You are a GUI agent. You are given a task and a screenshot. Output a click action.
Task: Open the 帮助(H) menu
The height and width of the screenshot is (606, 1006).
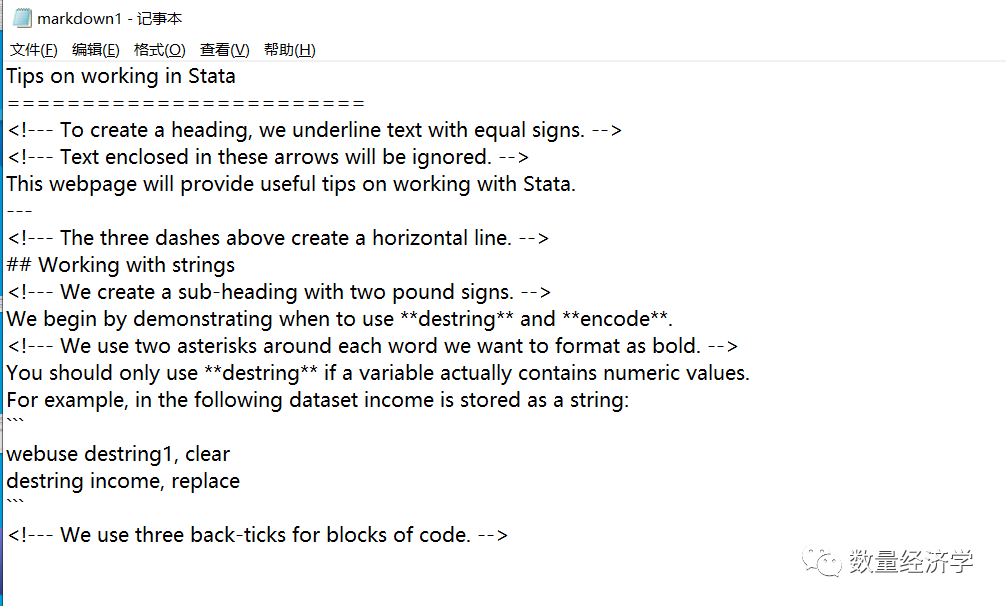(289, 49)
